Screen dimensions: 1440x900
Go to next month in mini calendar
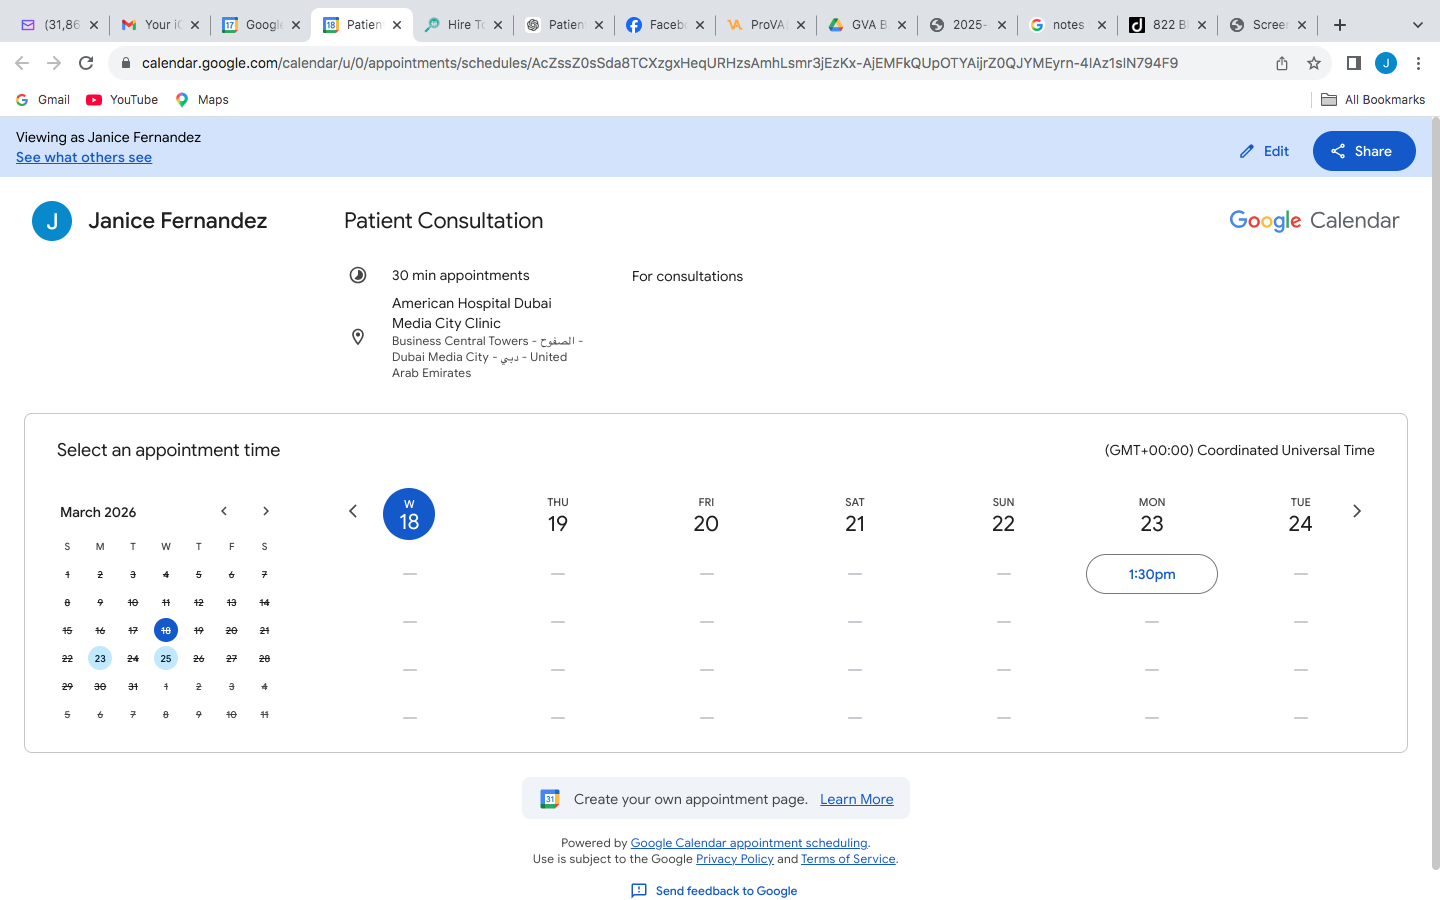click(x=265, y=511)
